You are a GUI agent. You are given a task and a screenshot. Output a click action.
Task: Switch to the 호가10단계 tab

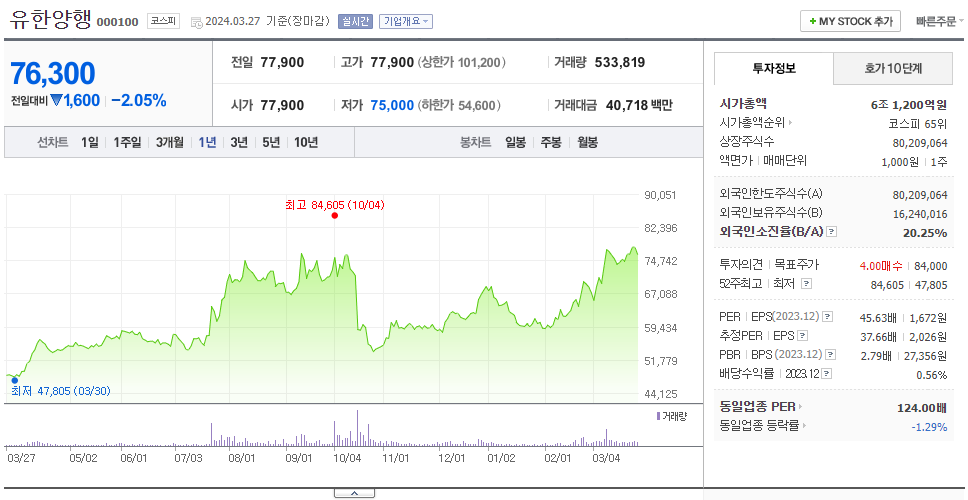pos(893,69)
